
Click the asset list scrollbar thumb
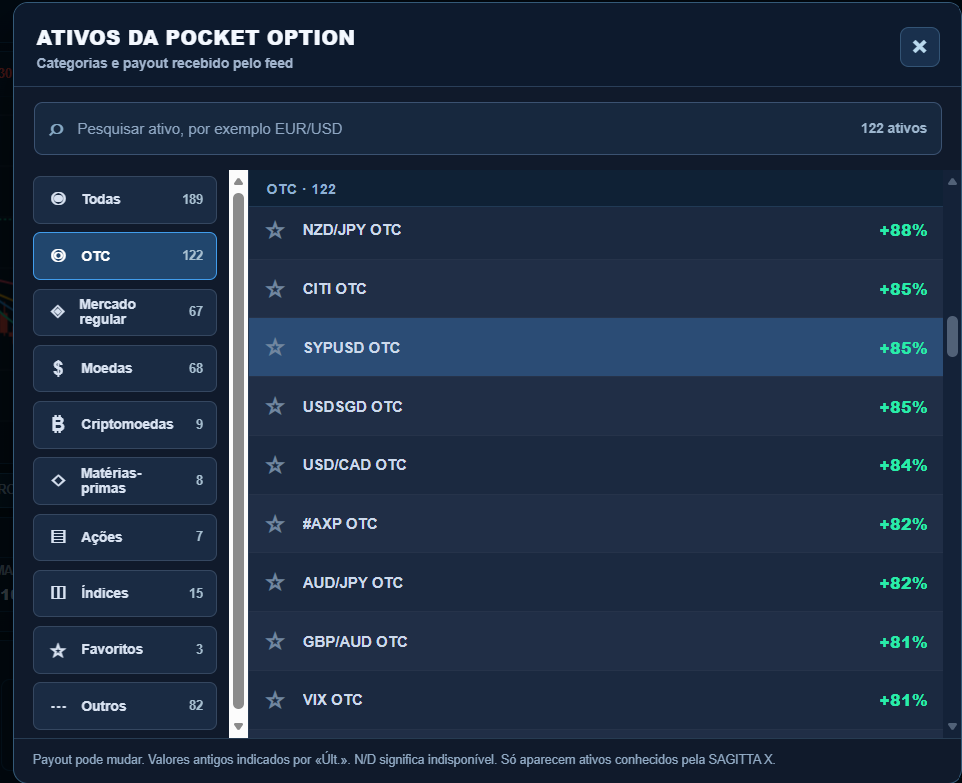pos(952,336)
